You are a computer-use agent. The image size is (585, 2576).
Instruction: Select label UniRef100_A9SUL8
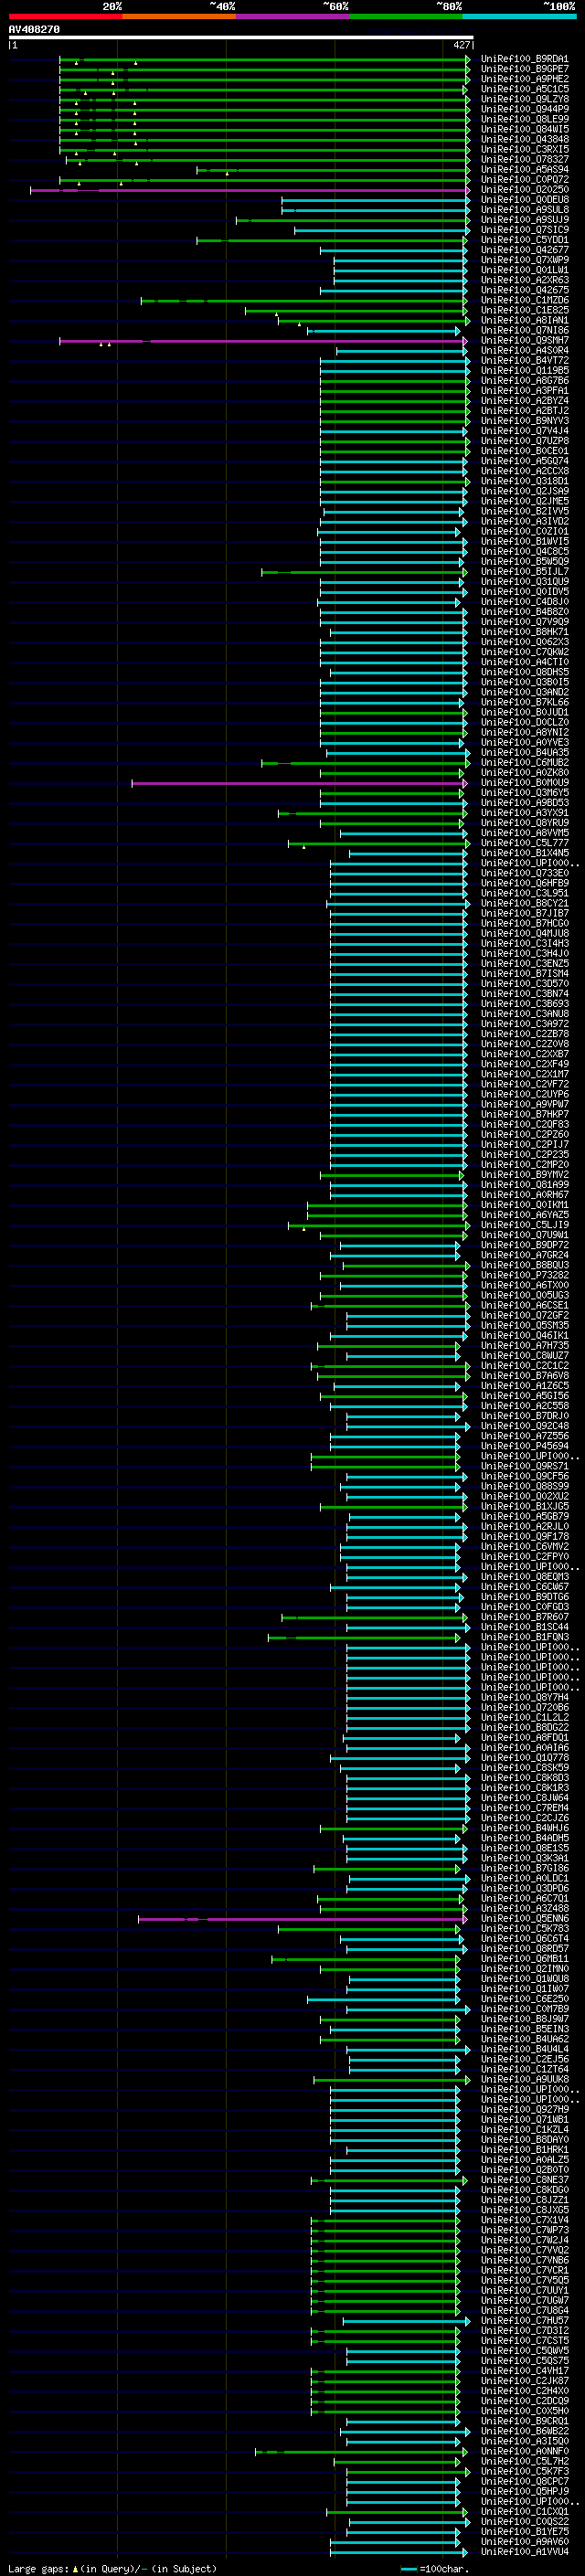[x=524, y=210]
